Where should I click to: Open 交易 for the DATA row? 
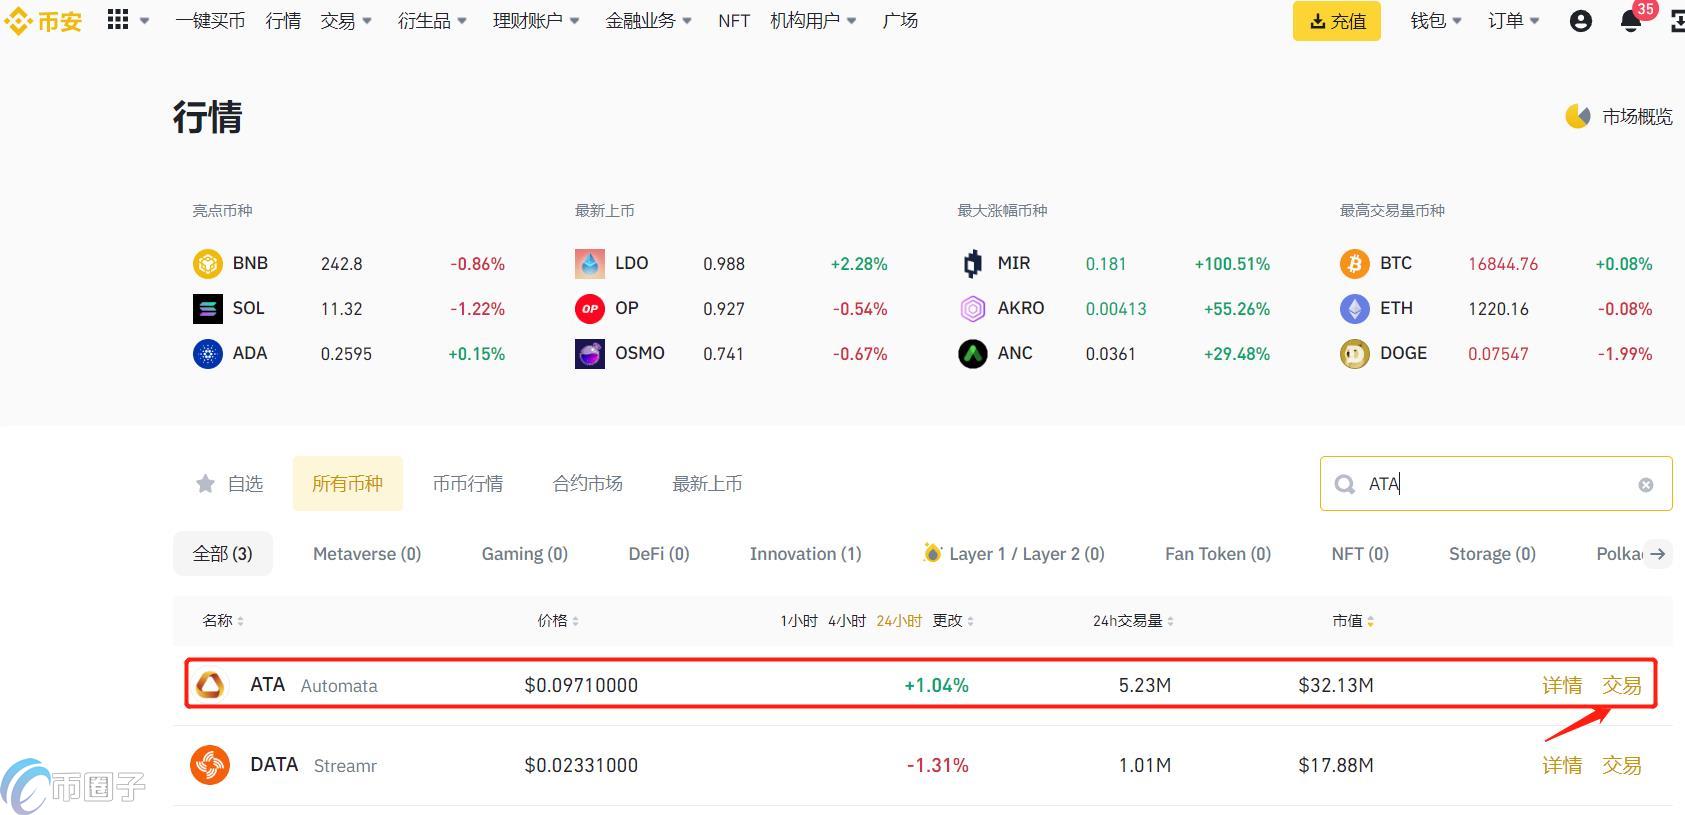1622,765
